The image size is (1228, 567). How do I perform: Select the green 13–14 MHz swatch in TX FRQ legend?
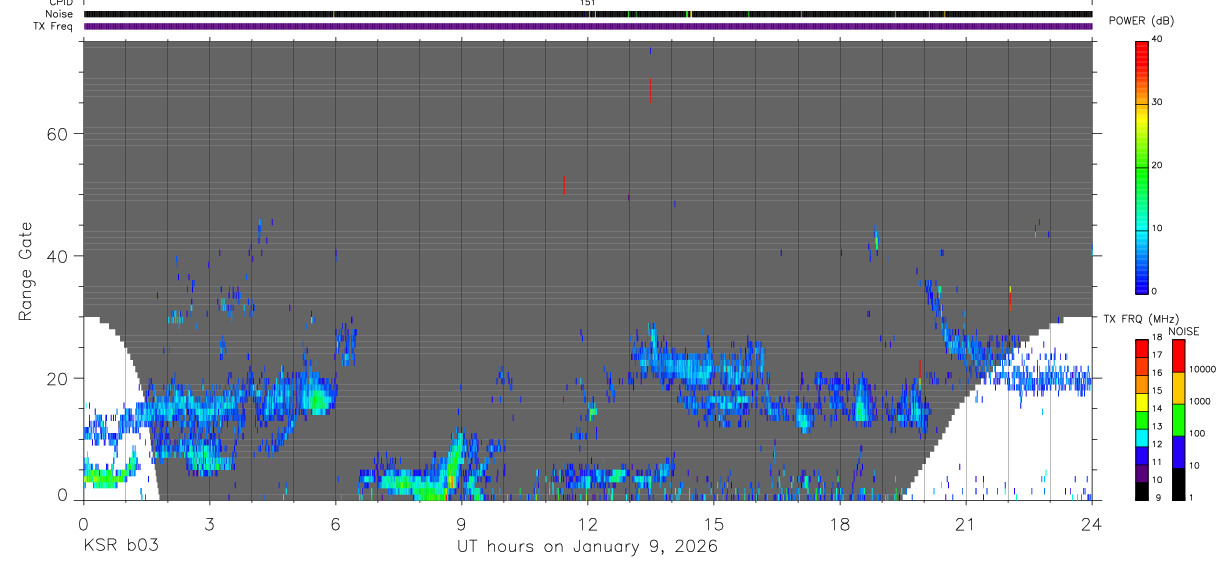click(x=1141, y=420)
